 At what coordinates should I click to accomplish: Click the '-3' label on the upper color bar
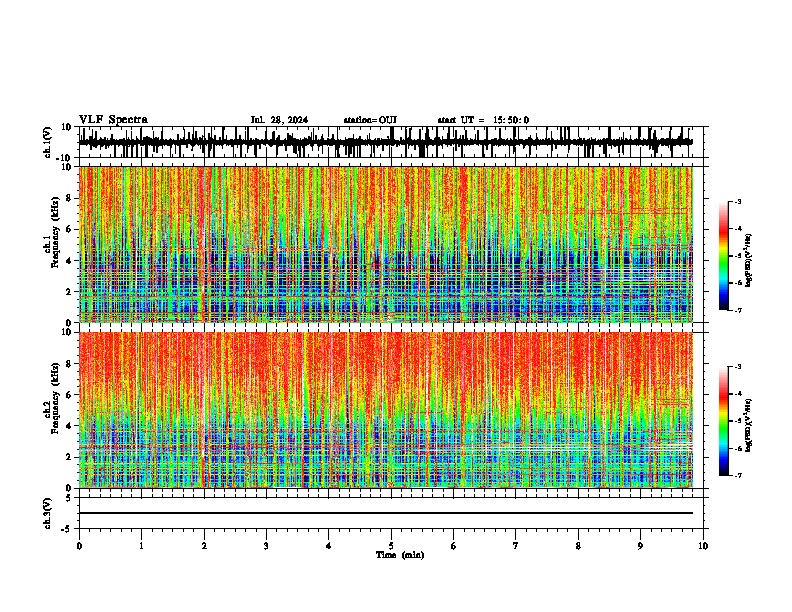(x=738, y=201)
